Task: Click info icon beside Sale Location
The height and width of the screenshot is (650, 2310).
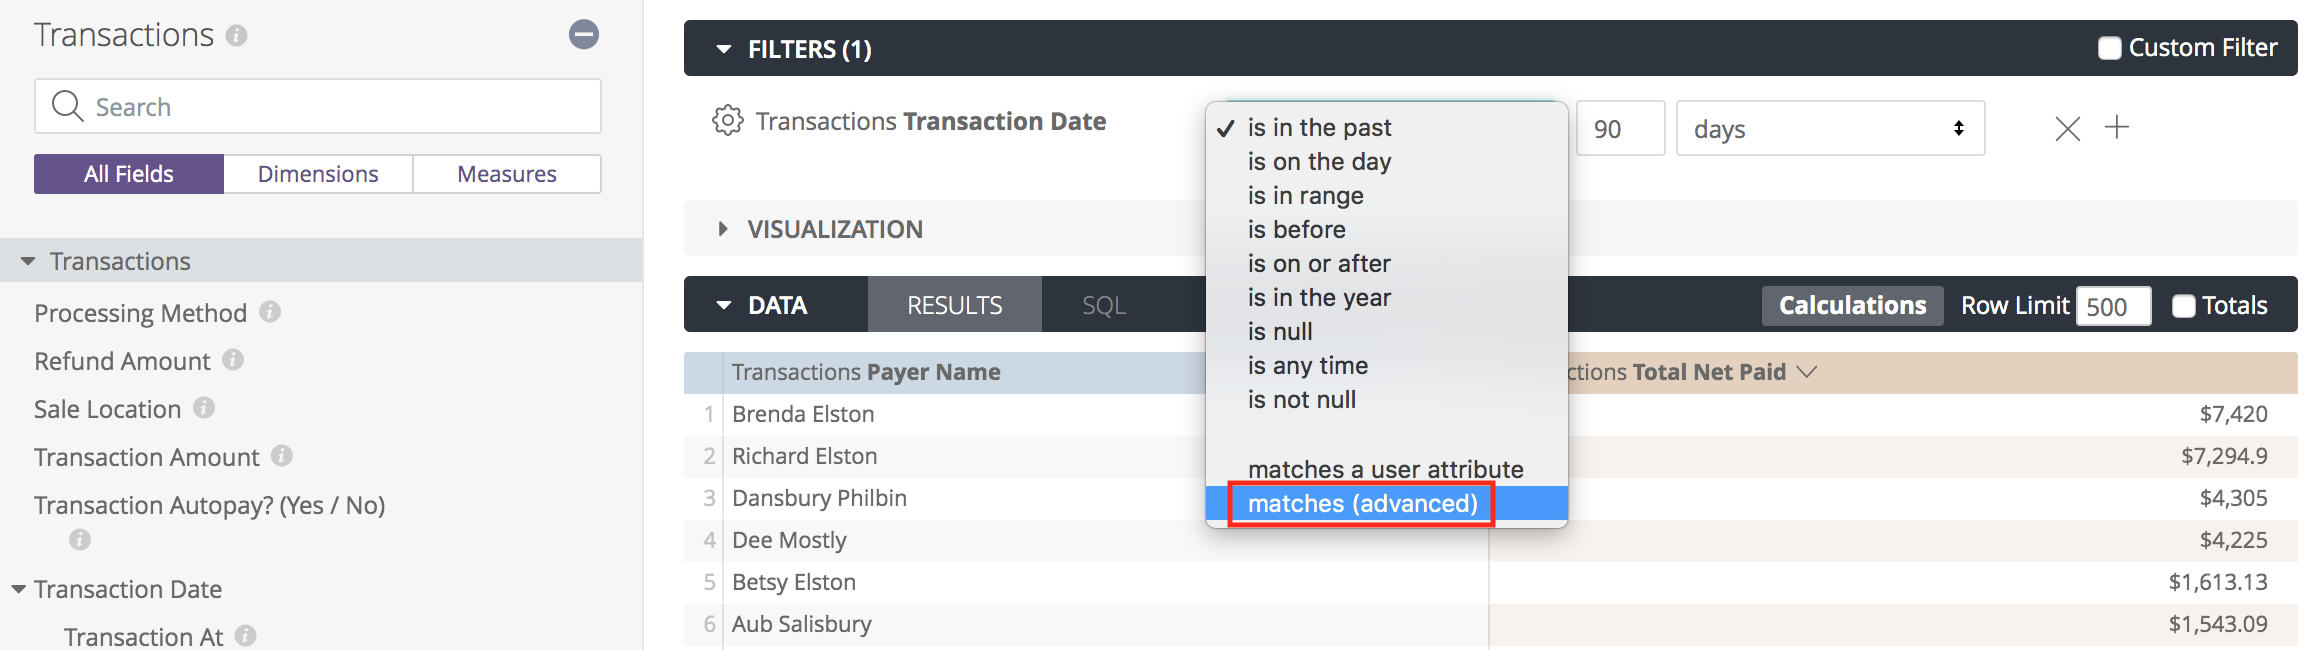Action: [x=204, y=408]
